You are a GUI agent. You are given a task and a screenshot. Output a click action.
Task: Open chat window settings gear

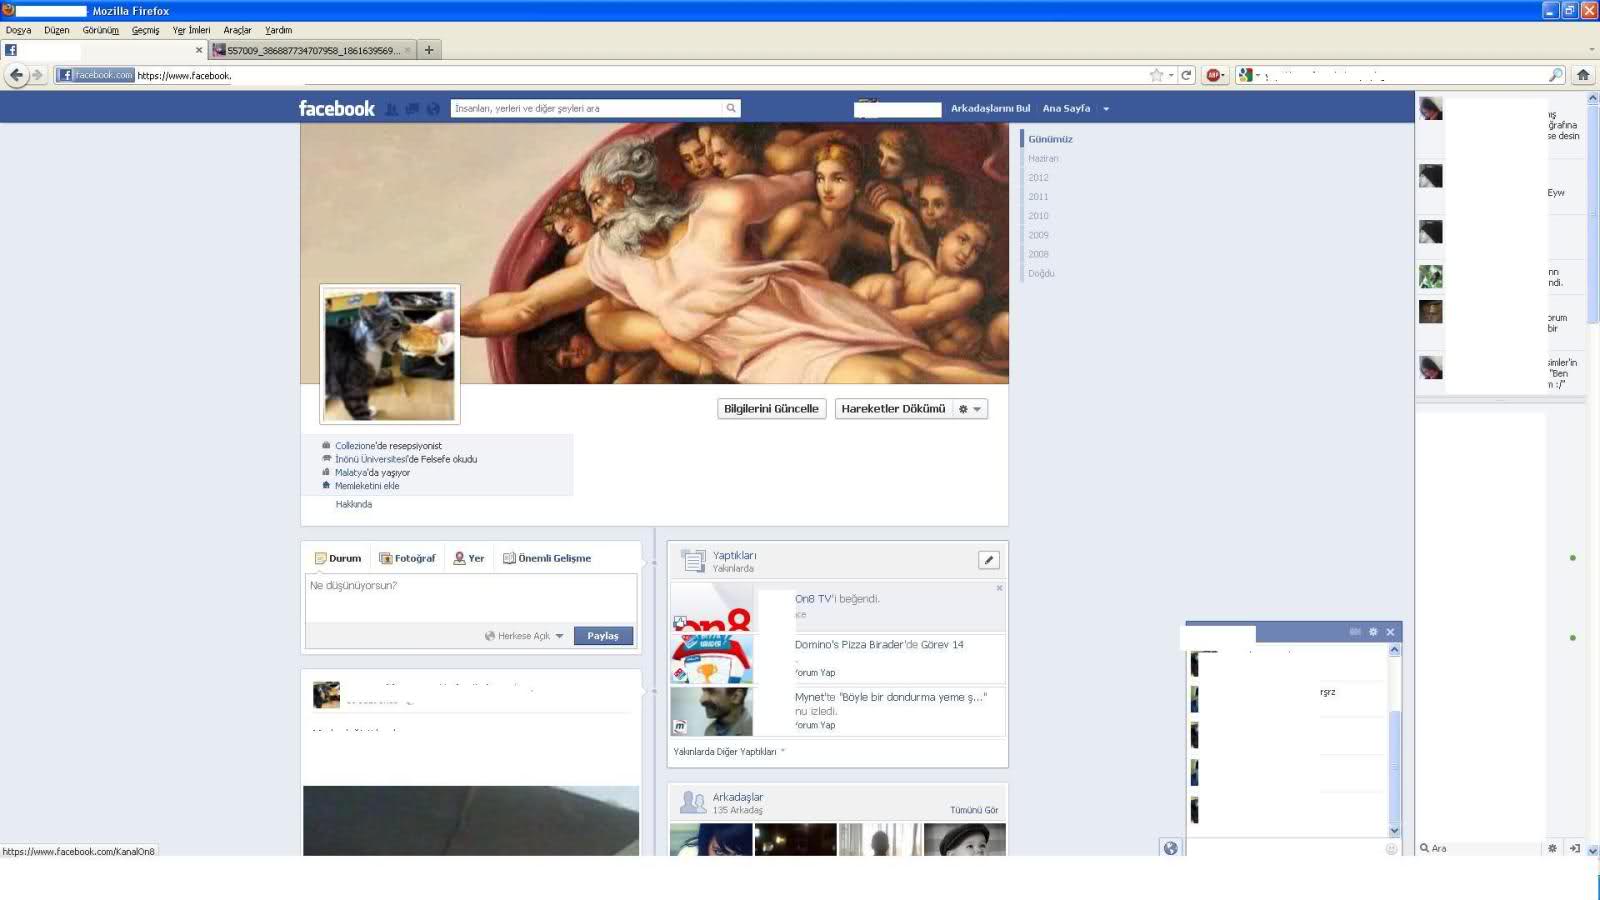1373,632
